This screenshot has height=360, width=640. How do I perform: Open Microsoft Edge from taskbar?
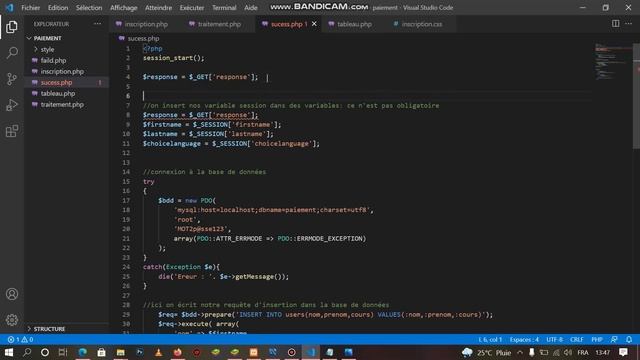(82, 352)
